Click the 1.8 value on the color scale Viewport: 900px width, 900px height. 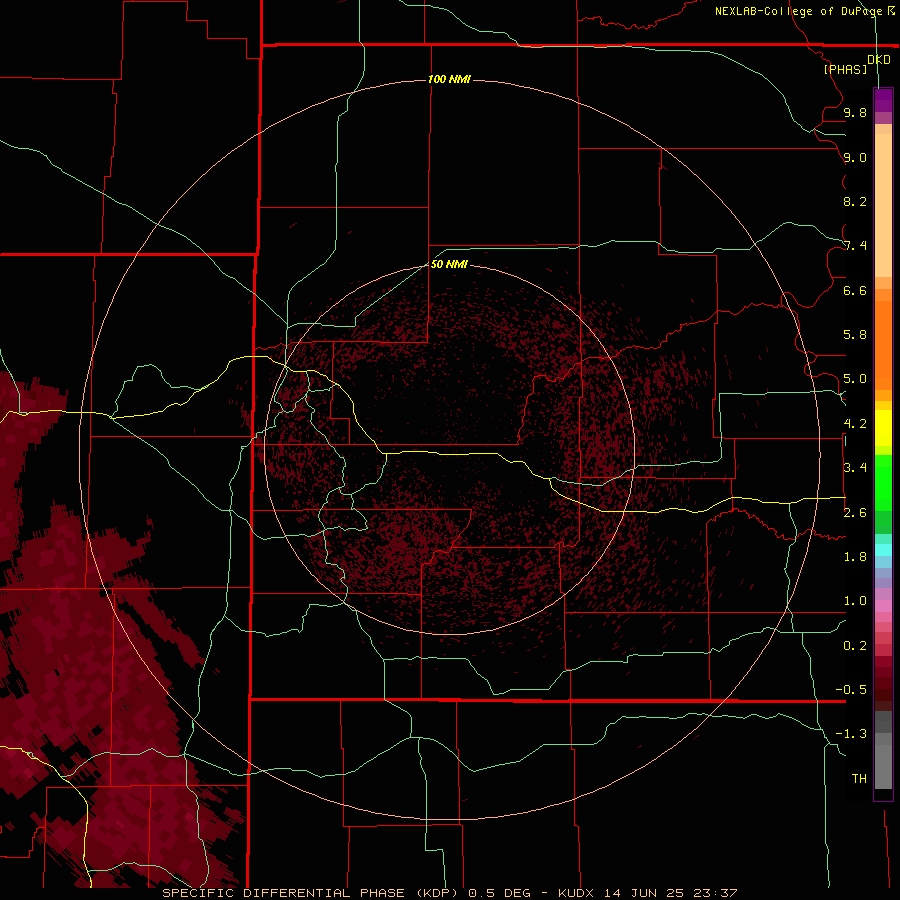point(855,557)
